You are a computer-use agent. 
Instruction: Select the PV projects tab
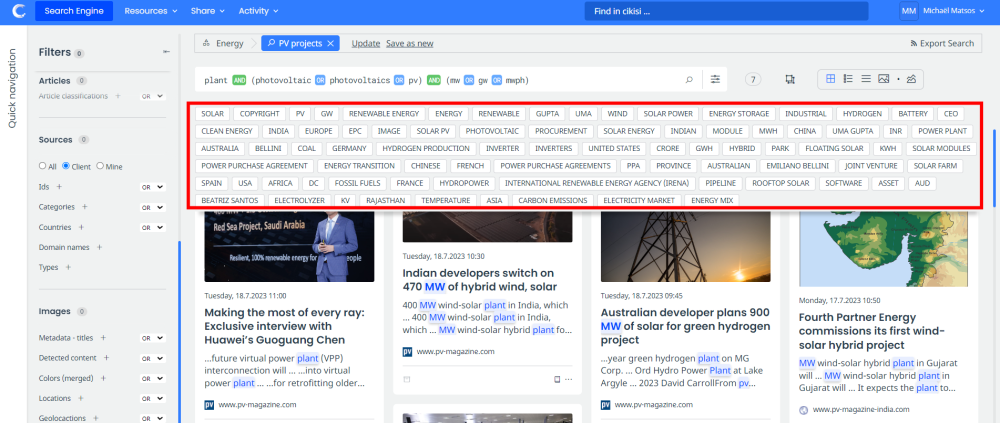[x=300, y=43]
